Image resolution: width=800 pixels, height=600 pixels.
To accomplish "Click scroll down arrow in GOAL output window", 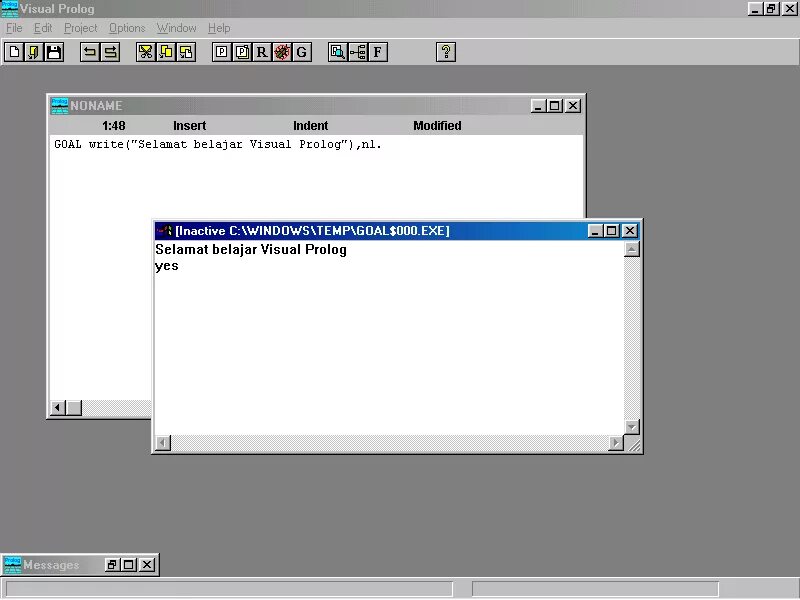I will click(x=632, y=427).
